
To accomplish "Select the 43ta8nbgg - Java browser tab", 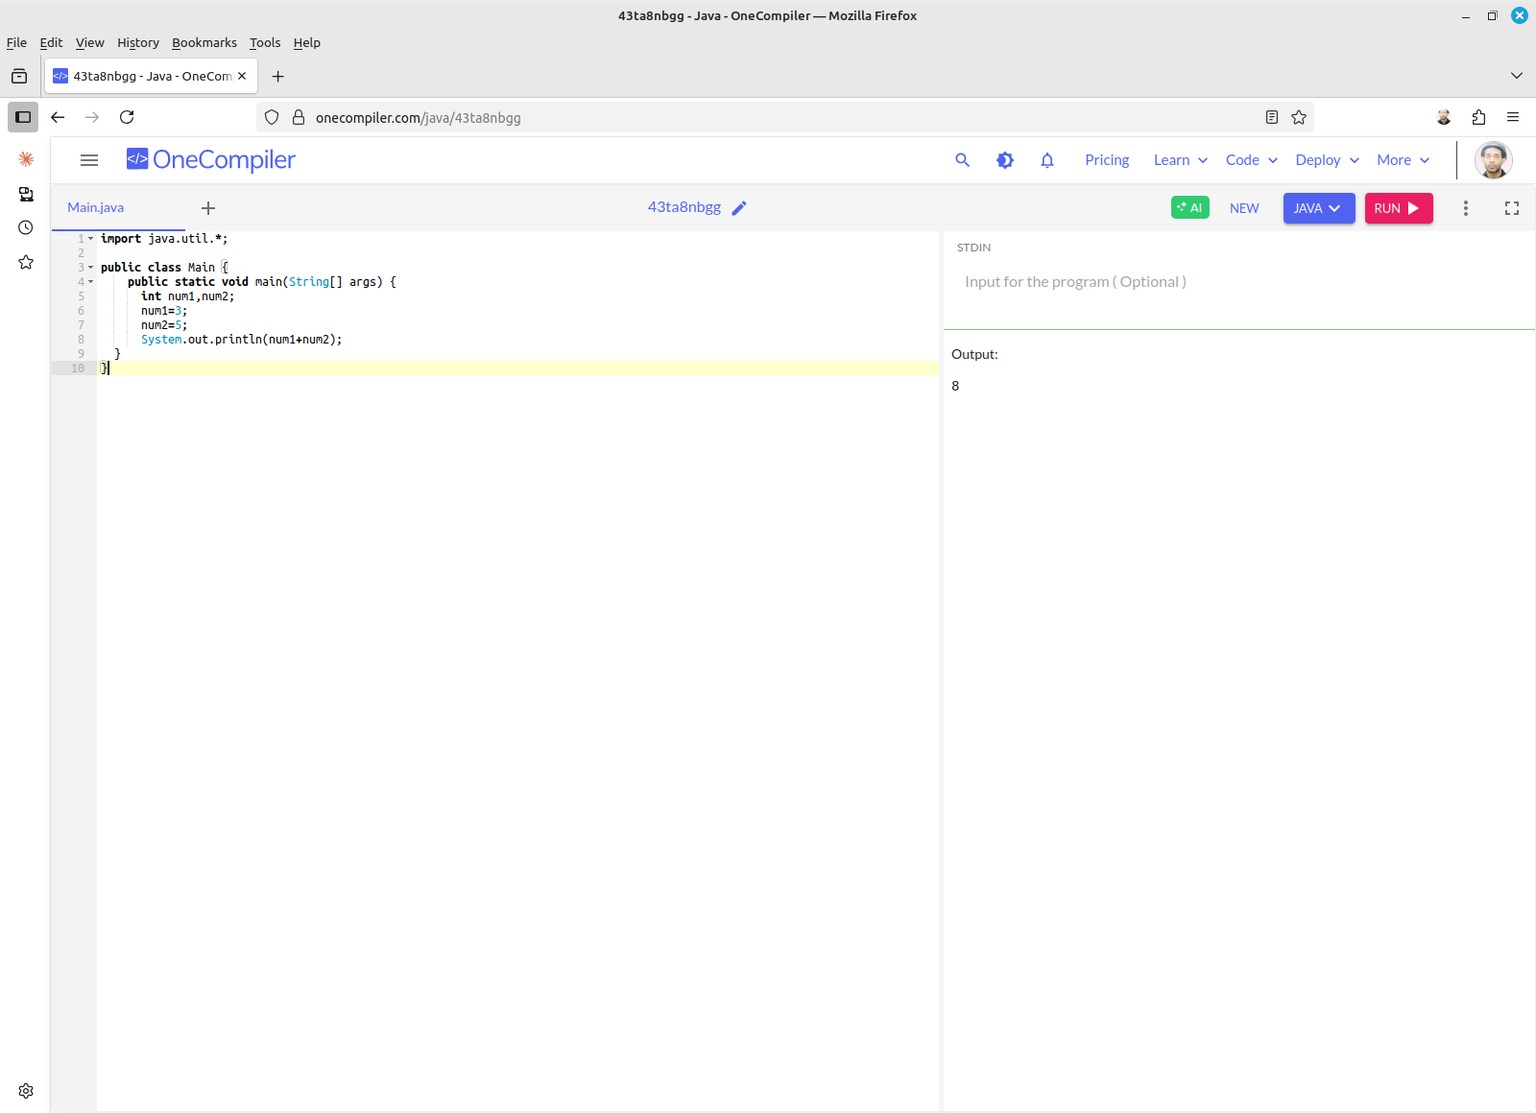I will 151,76.
